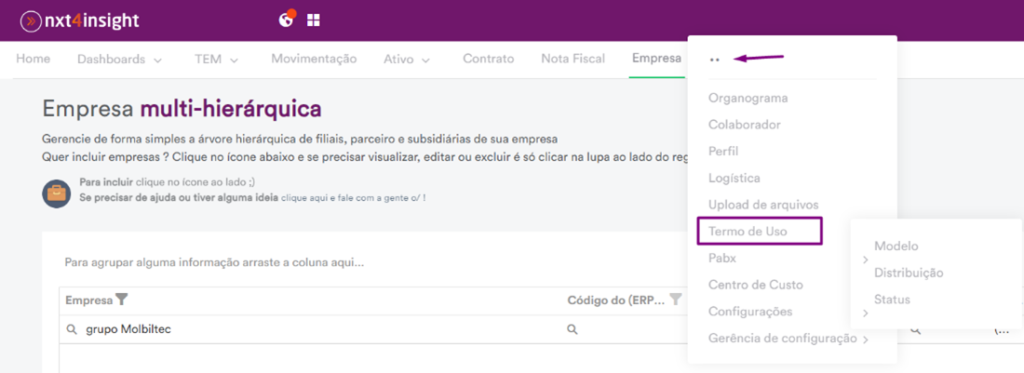Open Upload de arquivos
The width and height of the screenshot is (1024, 373).
[763, 204]
